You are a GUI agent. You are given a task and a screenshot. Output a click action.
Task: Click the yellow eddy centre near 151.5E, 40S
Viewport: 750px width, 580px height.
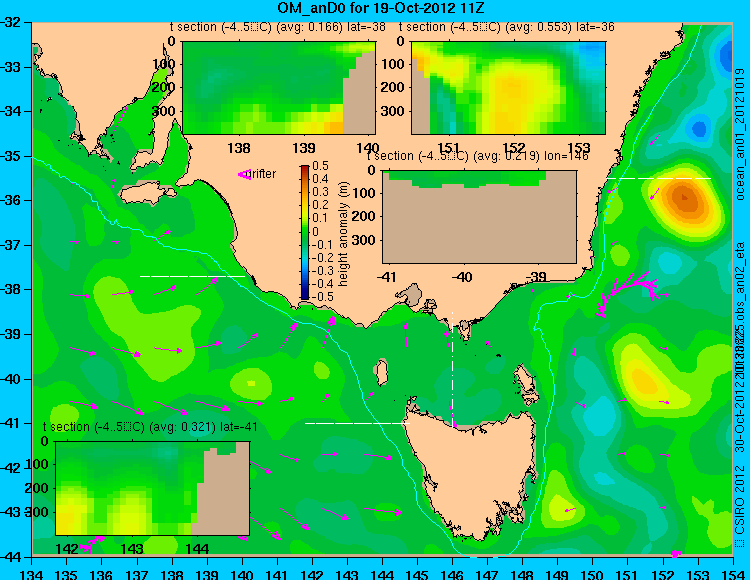coord(644,379)
